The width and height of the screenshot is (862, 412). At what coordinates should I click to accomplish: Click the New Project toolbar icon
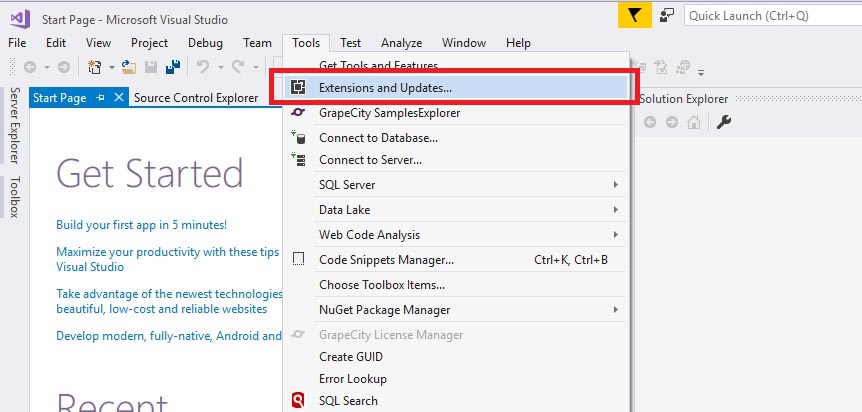[95, 67]
